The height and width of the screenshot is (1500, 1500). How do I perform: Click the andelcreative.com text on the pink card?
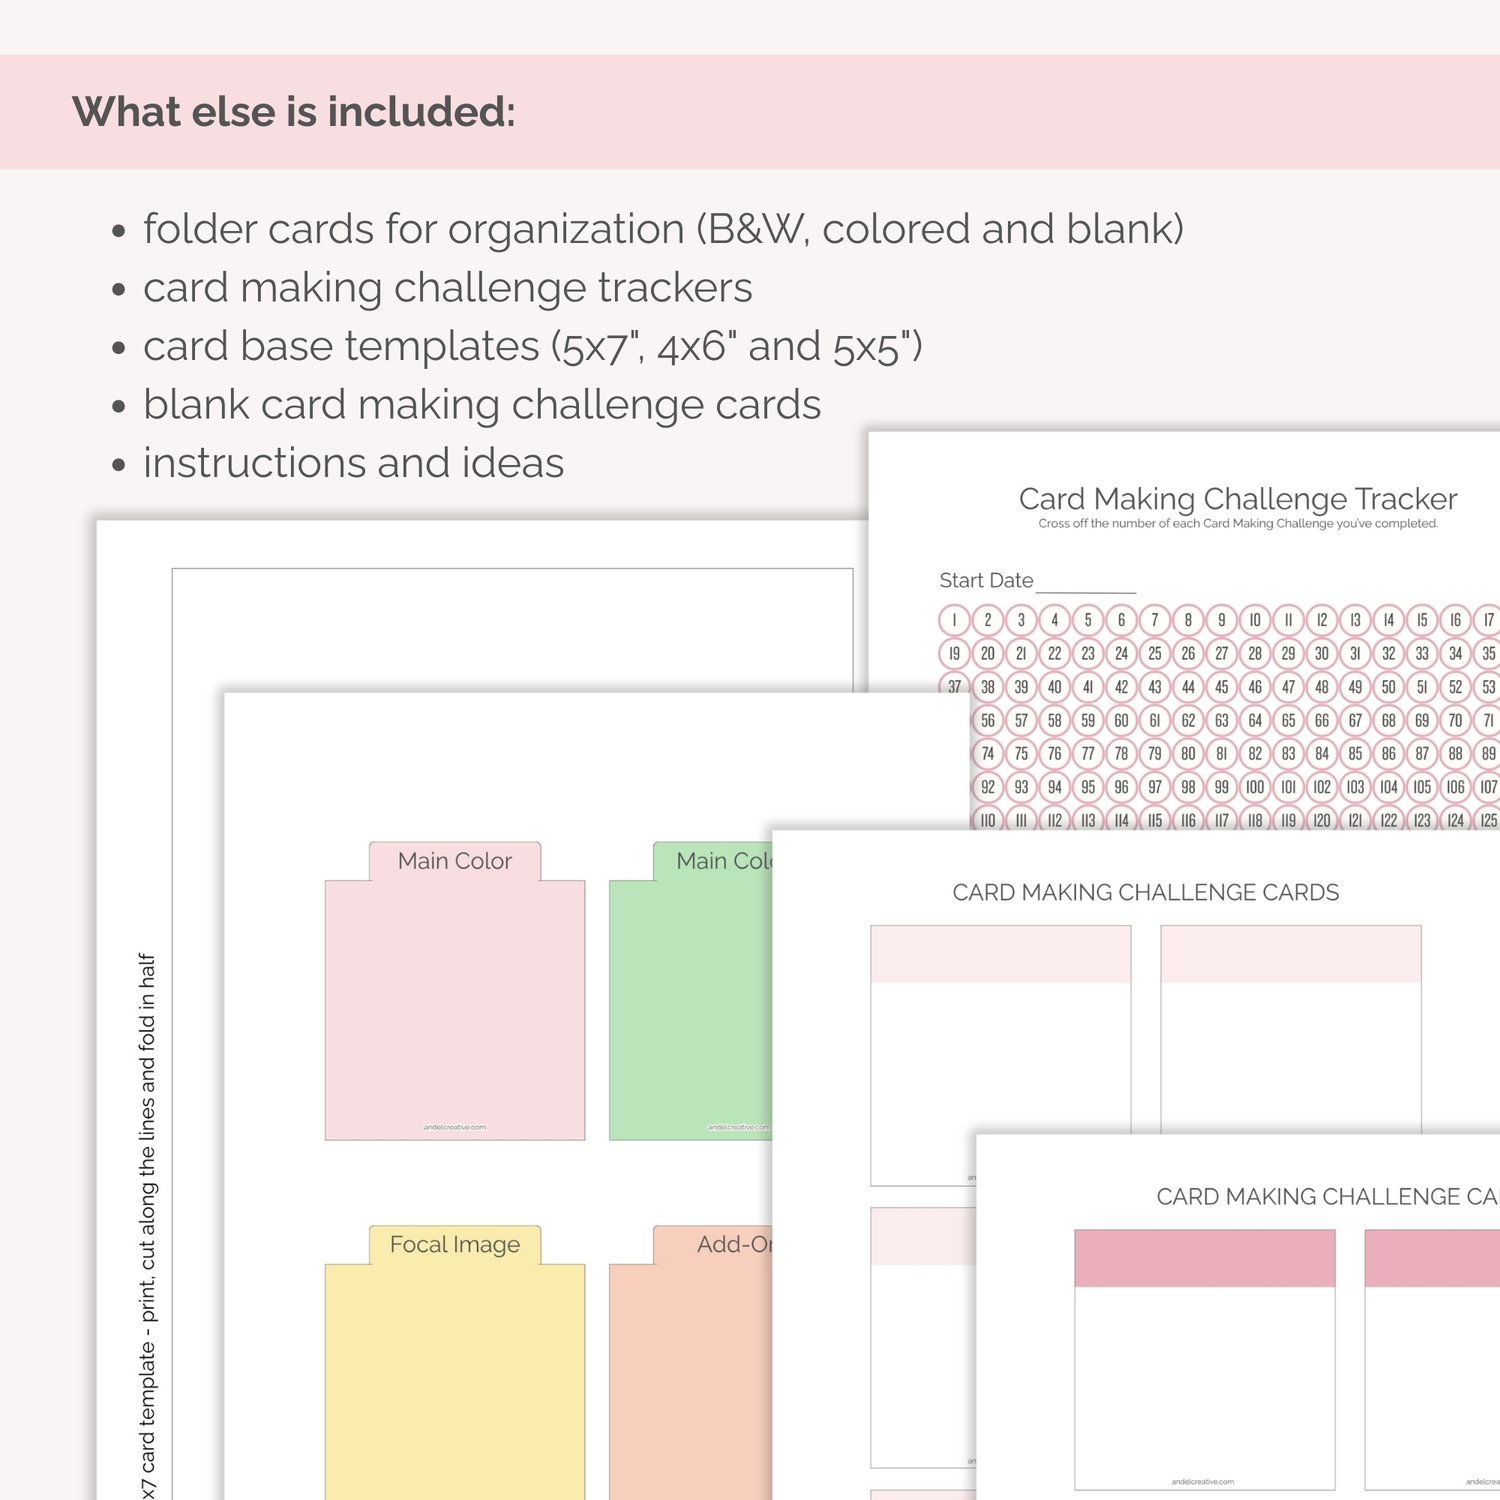[x=455, y=1127]
